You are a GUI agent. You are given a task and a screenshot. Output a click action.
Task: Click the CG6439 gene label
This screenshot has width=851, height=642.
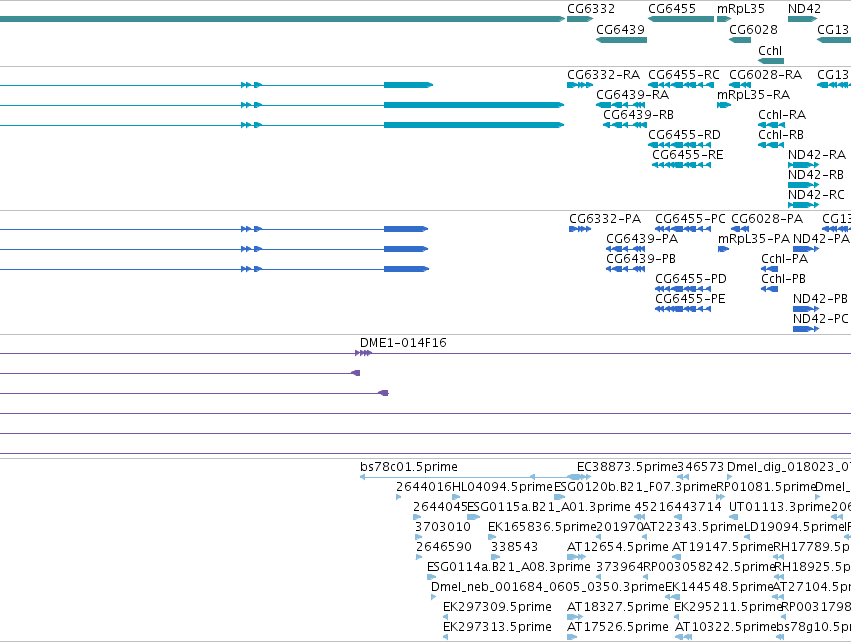(620, 29)
